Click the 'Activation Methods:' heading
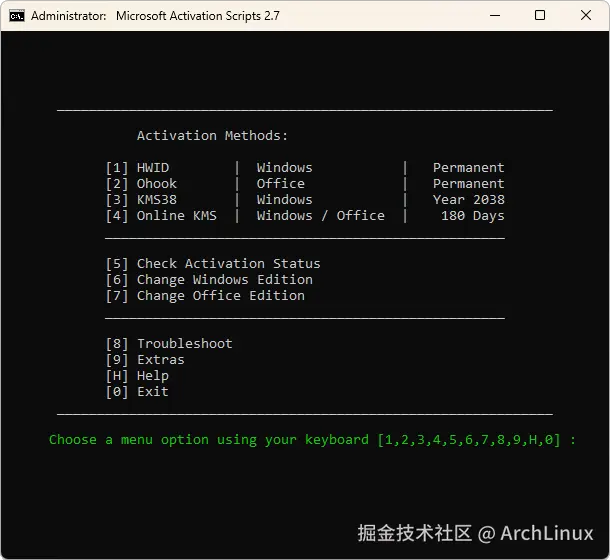This screenshot has width=610, height=560. point(212,136)
